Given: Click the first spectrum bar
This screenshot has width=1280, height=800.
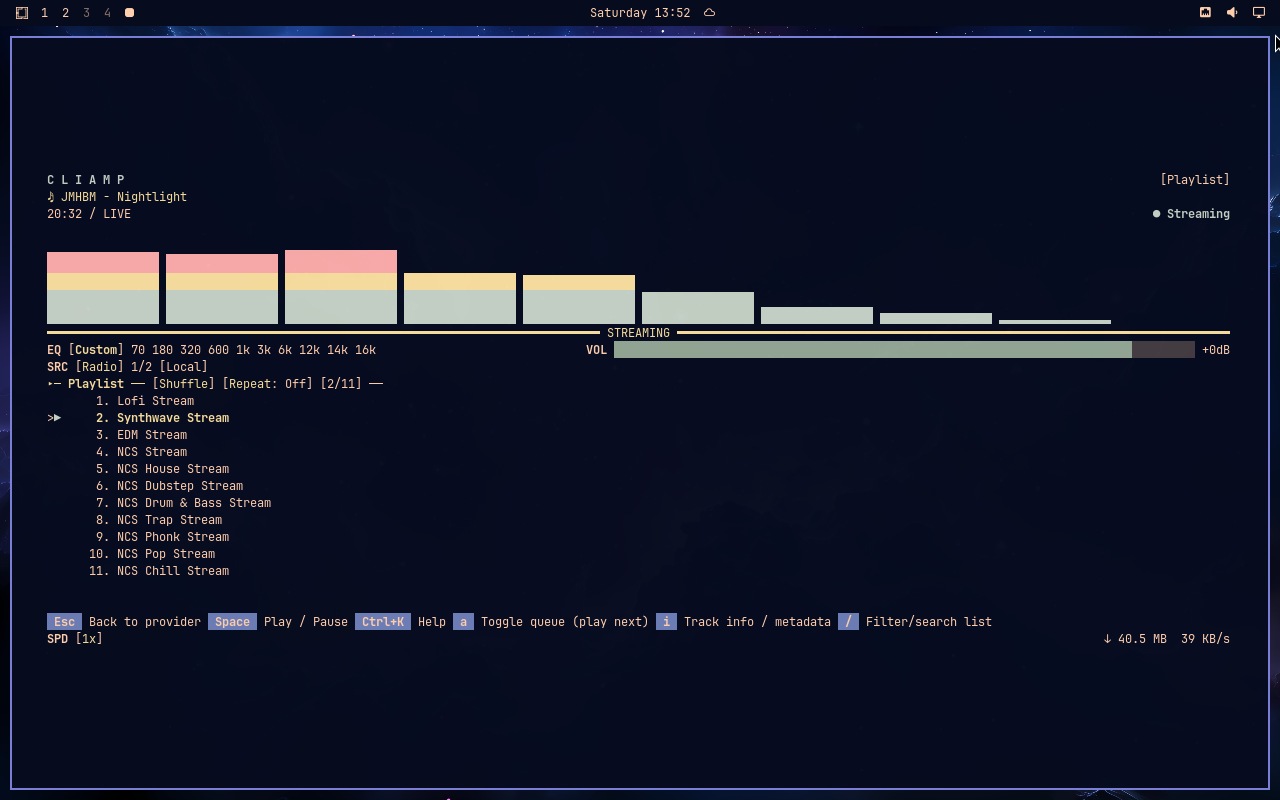Looking at the screenshot, I should pyautogui.click(x=103, y=288).
